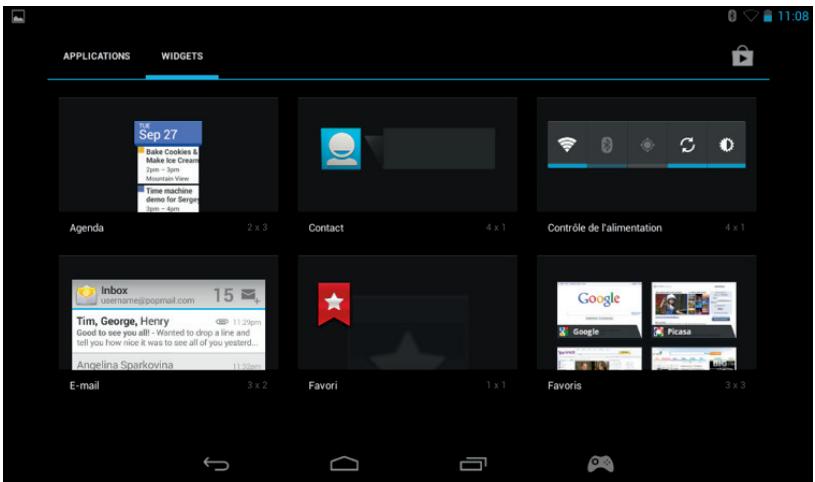This screenshot has width=815, height=482.
Task: Click the Google bookmark thumbnail in Favoris
Action: 599,310
